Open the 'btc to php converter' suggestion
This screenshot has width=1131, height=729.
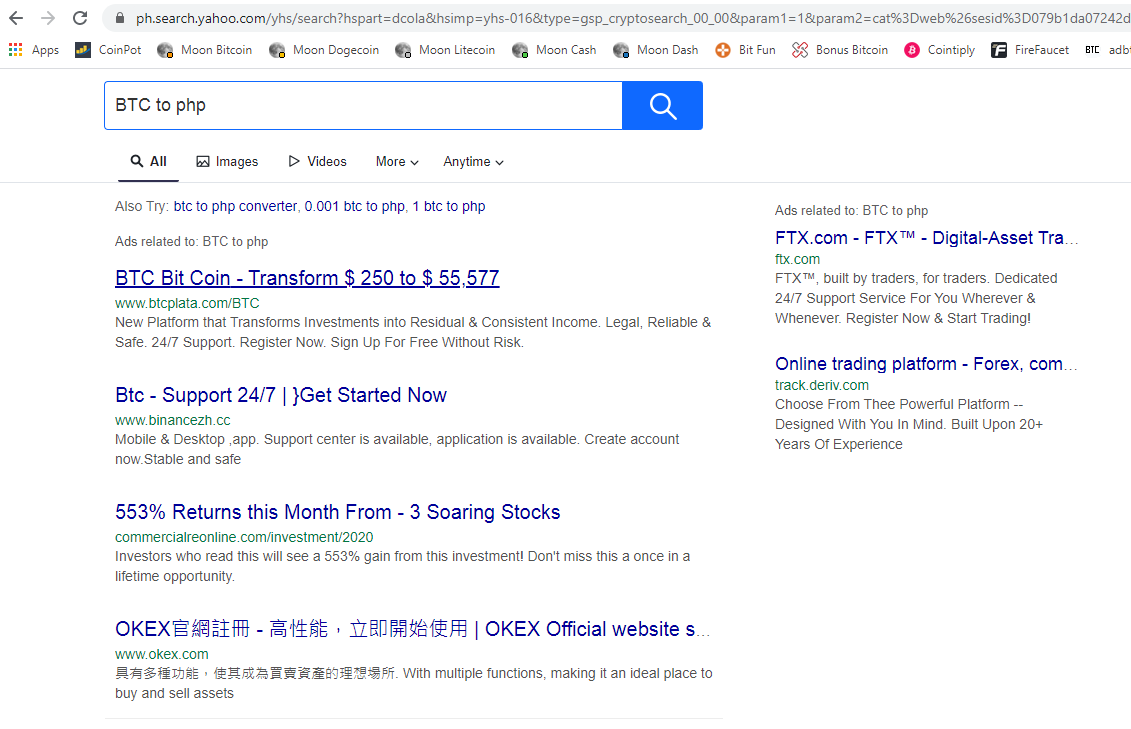(235, 206)
